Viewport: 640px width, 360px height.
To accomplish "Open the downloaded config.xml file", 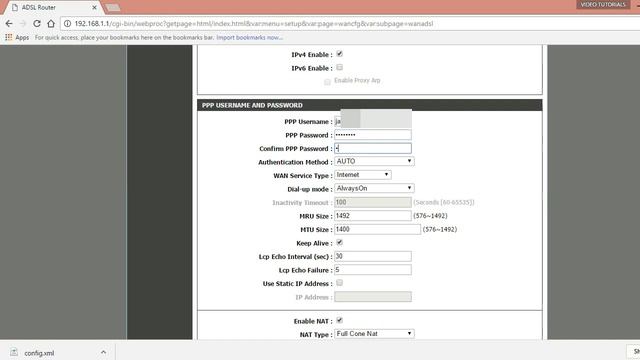I will (39, 353).
